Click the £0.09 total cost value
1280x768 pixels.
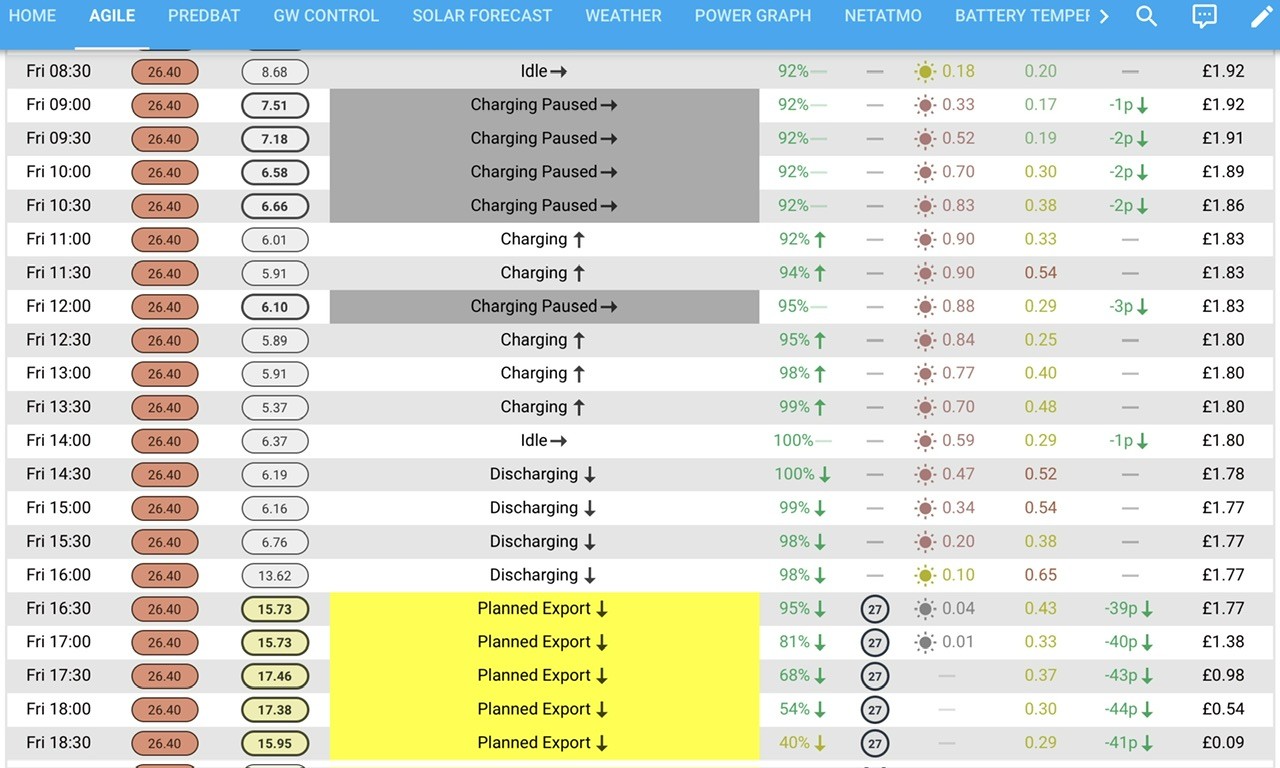[x=1223, y=743]
